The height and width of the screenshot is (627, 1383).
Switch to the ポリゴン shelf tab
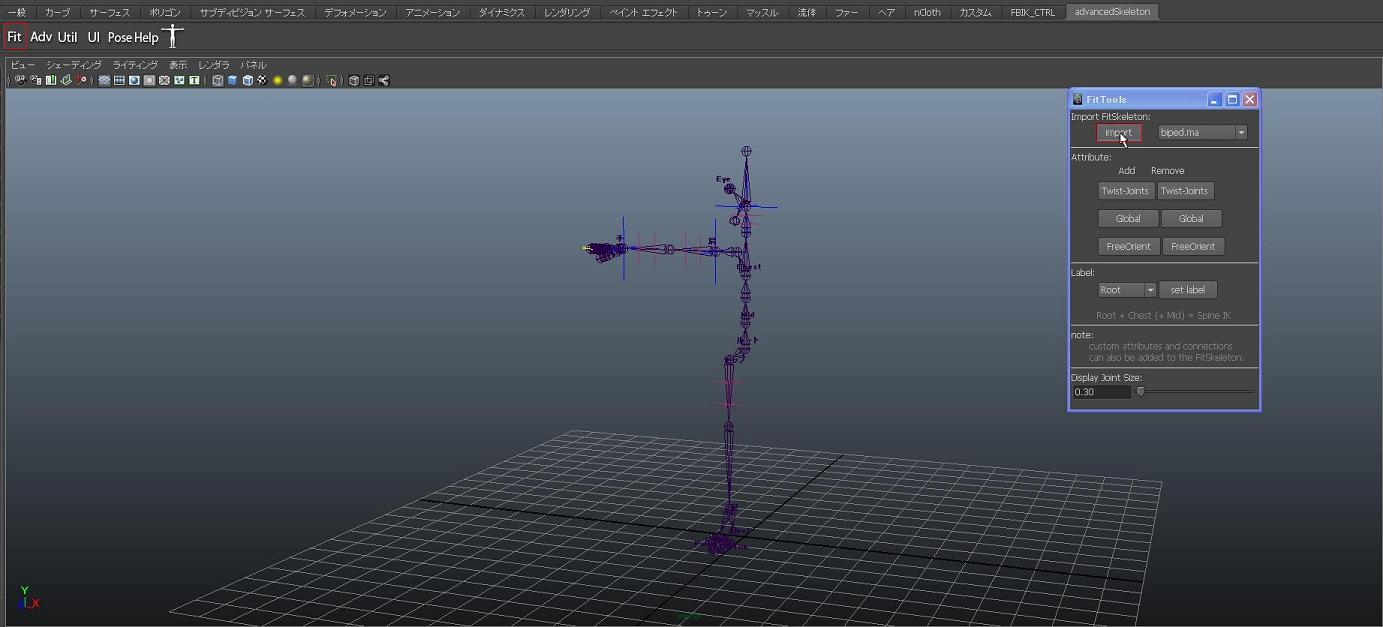click(x=165, y=12)
